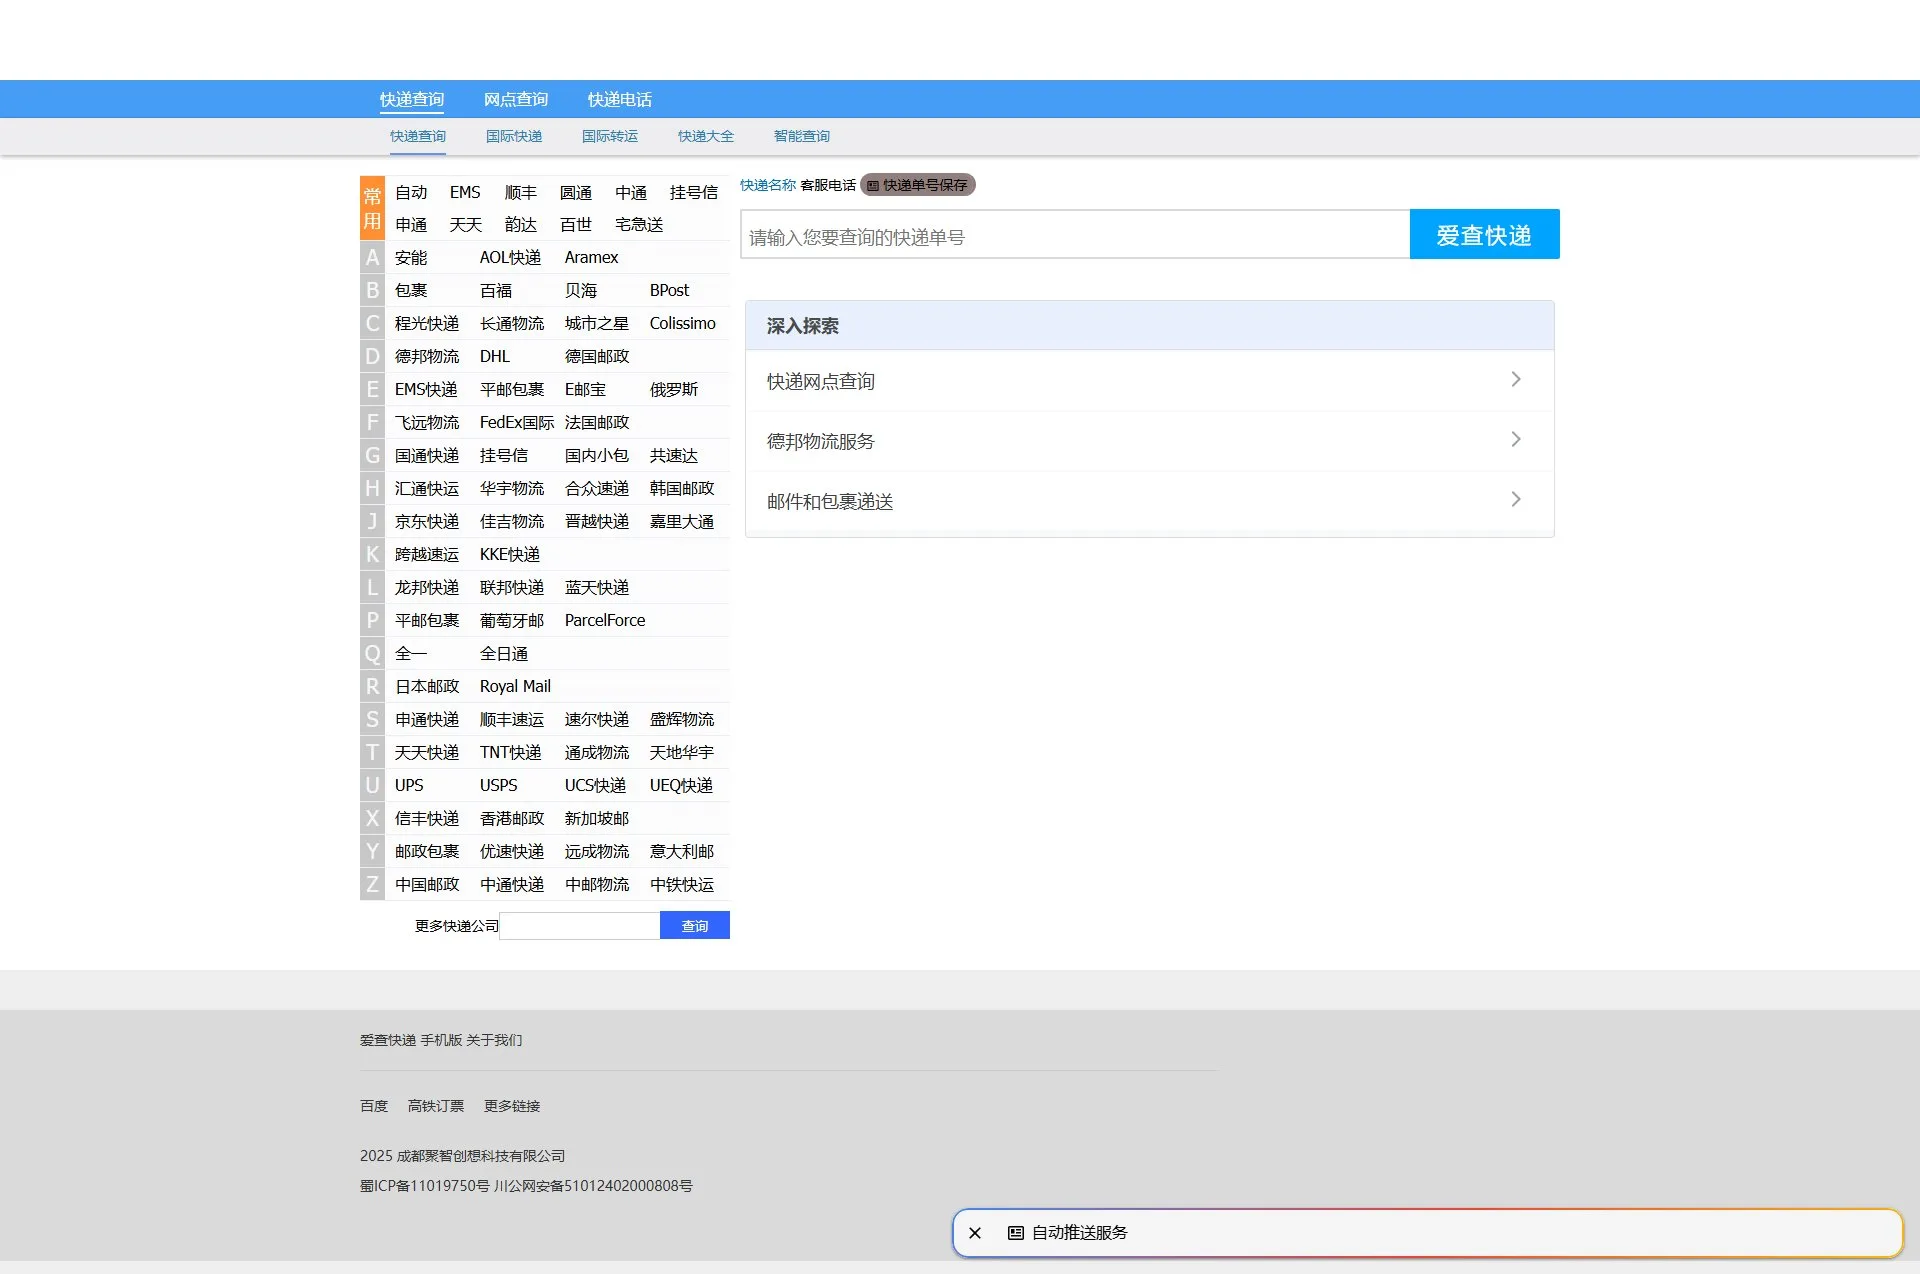This screenshot has height=1274, width=1920.
Task: Select EMS in the common couriers row
Action: point(465,192)
